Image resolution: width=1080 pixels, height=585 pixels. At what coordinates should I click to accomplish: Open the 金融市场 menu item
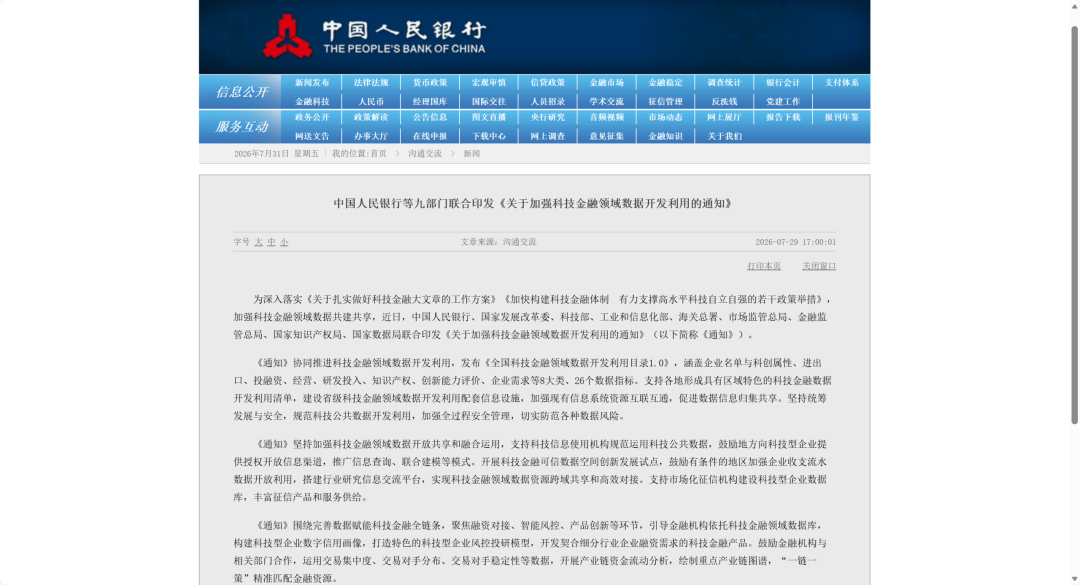607,83
